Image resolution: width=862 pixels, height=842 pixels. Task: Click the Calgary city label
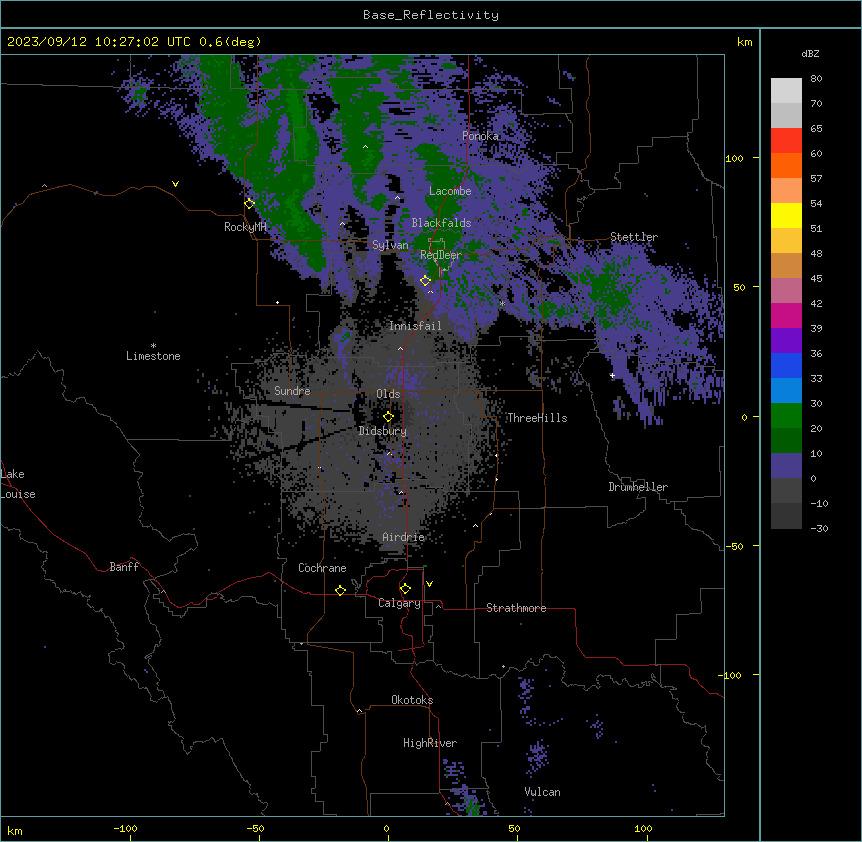[399, 603]
